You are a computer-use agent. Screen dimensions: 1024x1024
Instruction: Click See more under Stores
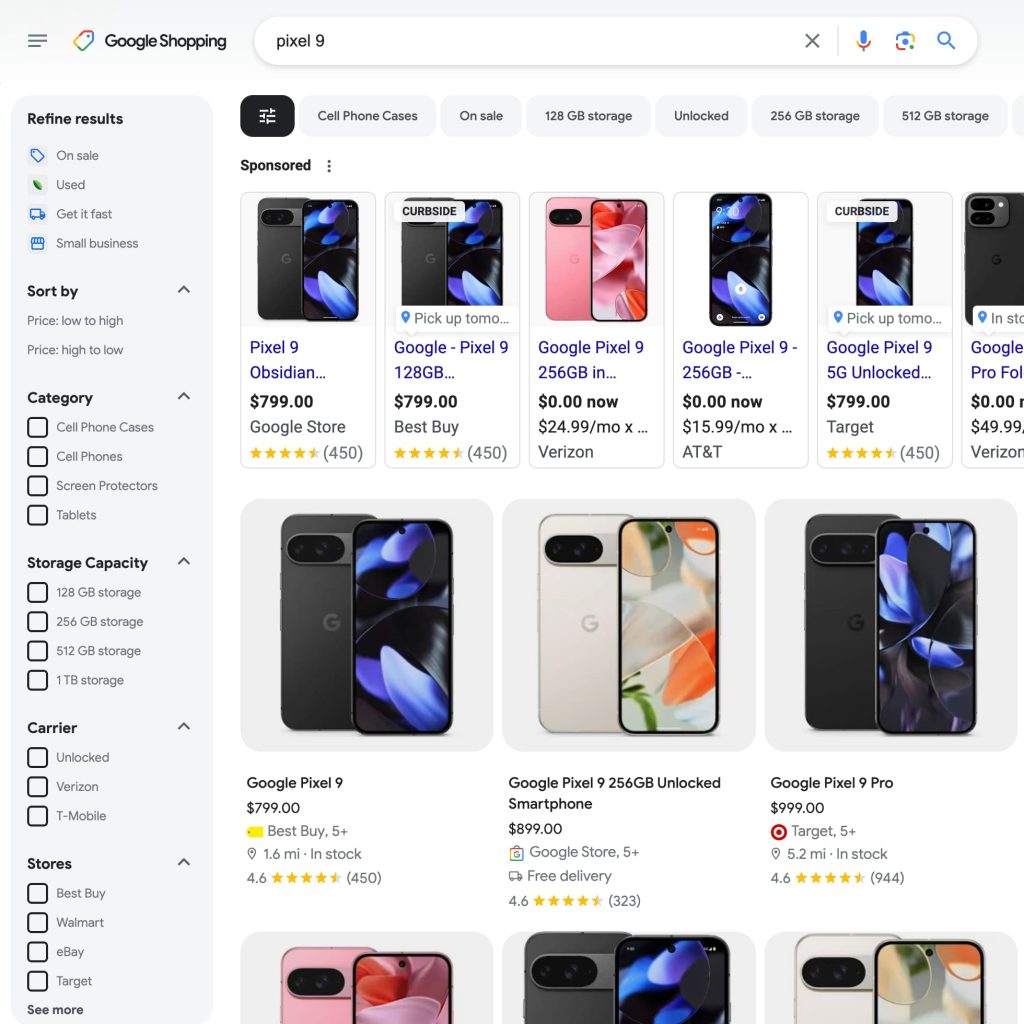click(55, 1010)
